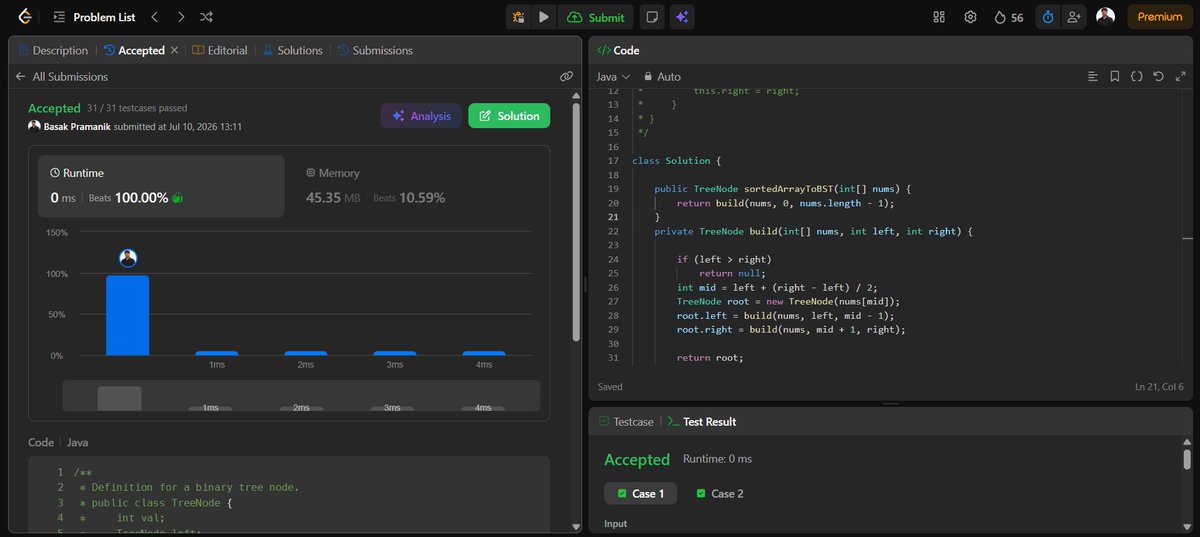This screenshot has height=537, width=1200.
Task: Select the Accepted tab
Action: 134,50
